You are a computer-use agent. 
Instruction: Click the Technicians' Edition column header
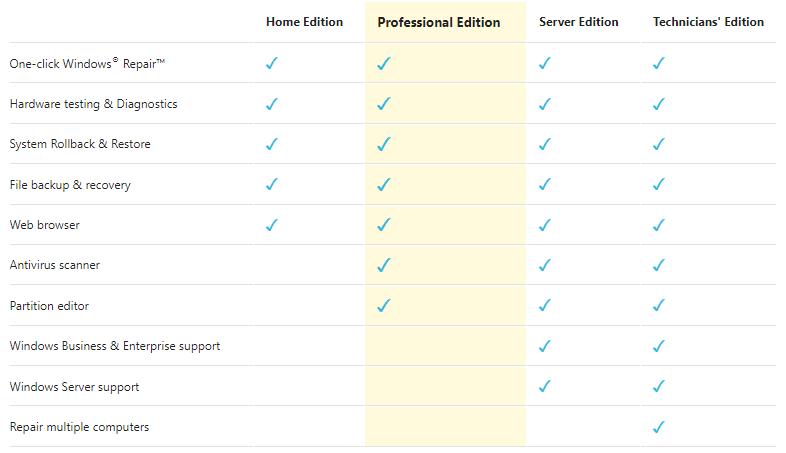pyautogui.click(x=708, y=22)
